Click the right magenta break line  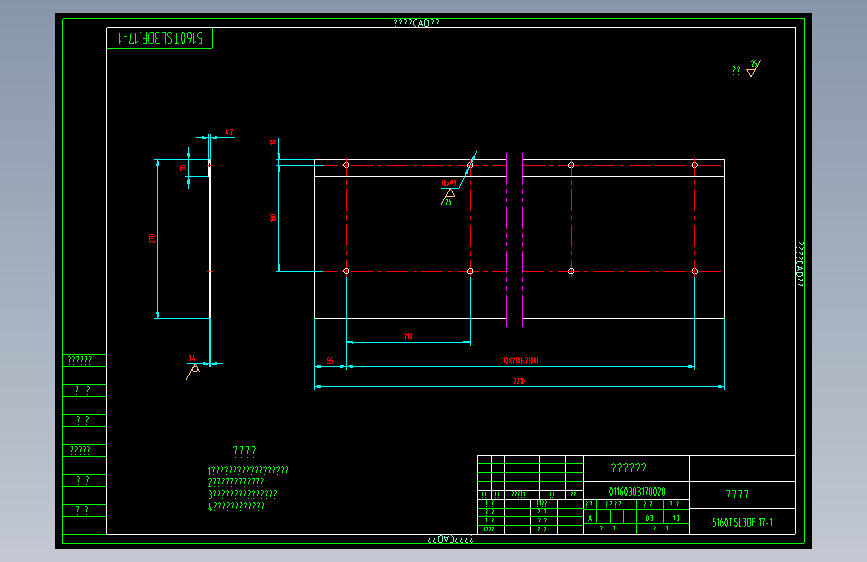[x=523, y=240]
